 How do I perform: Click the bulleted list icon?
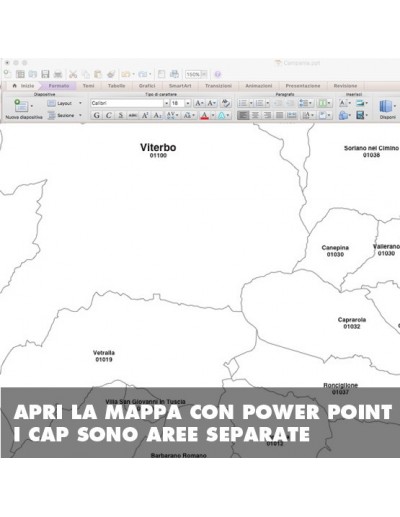click(x=243, y=103)
